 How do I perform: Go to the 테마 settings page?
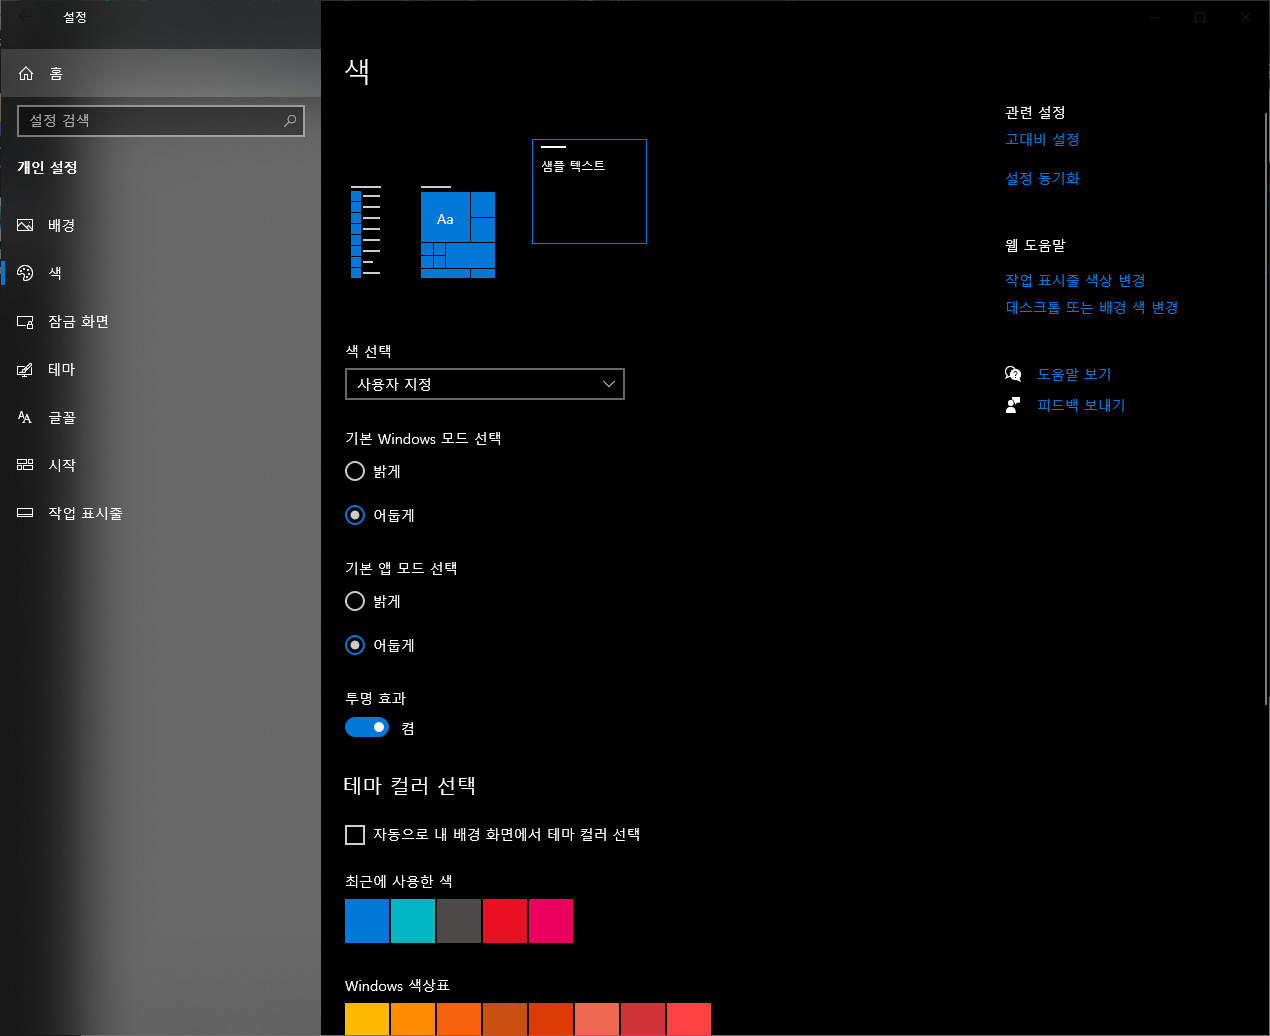[160, 369]
